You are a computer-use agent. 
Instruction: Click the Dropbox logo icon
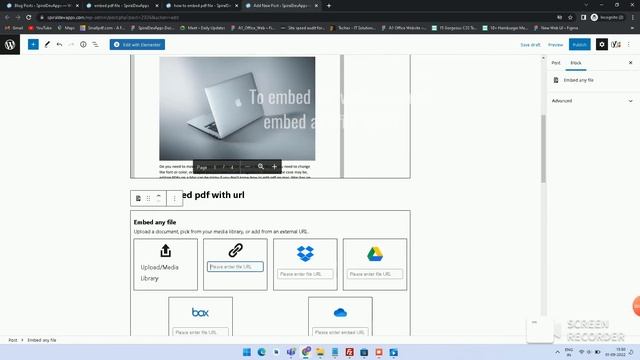[x=305, y=253]
